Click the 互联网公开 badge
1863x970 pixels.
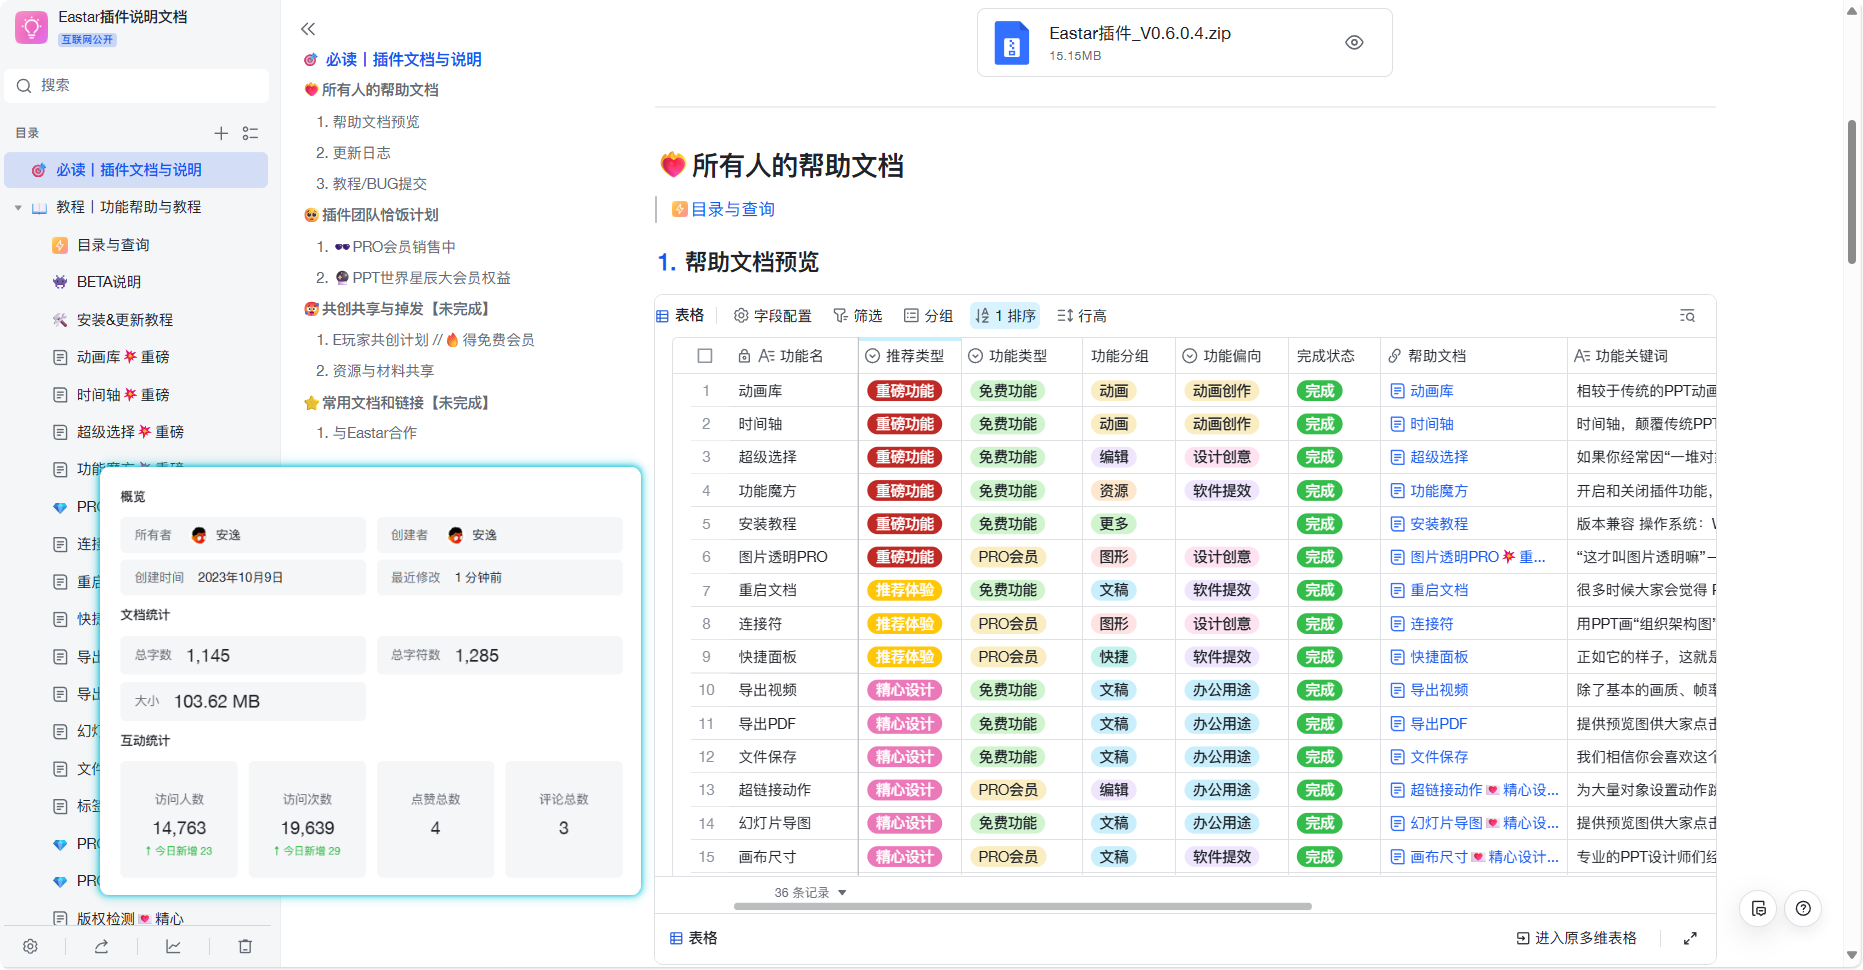[x=88, y=40]
